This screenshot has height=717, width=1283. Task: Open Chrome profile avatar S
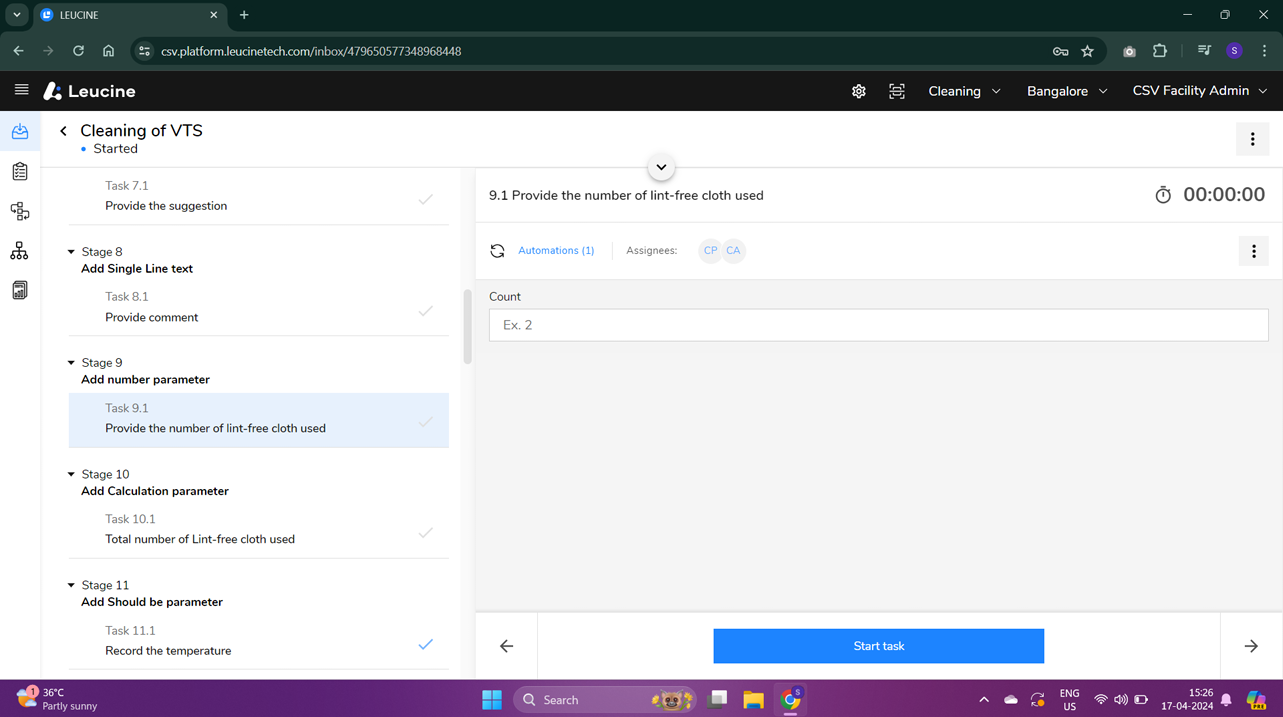[1234, 51]
